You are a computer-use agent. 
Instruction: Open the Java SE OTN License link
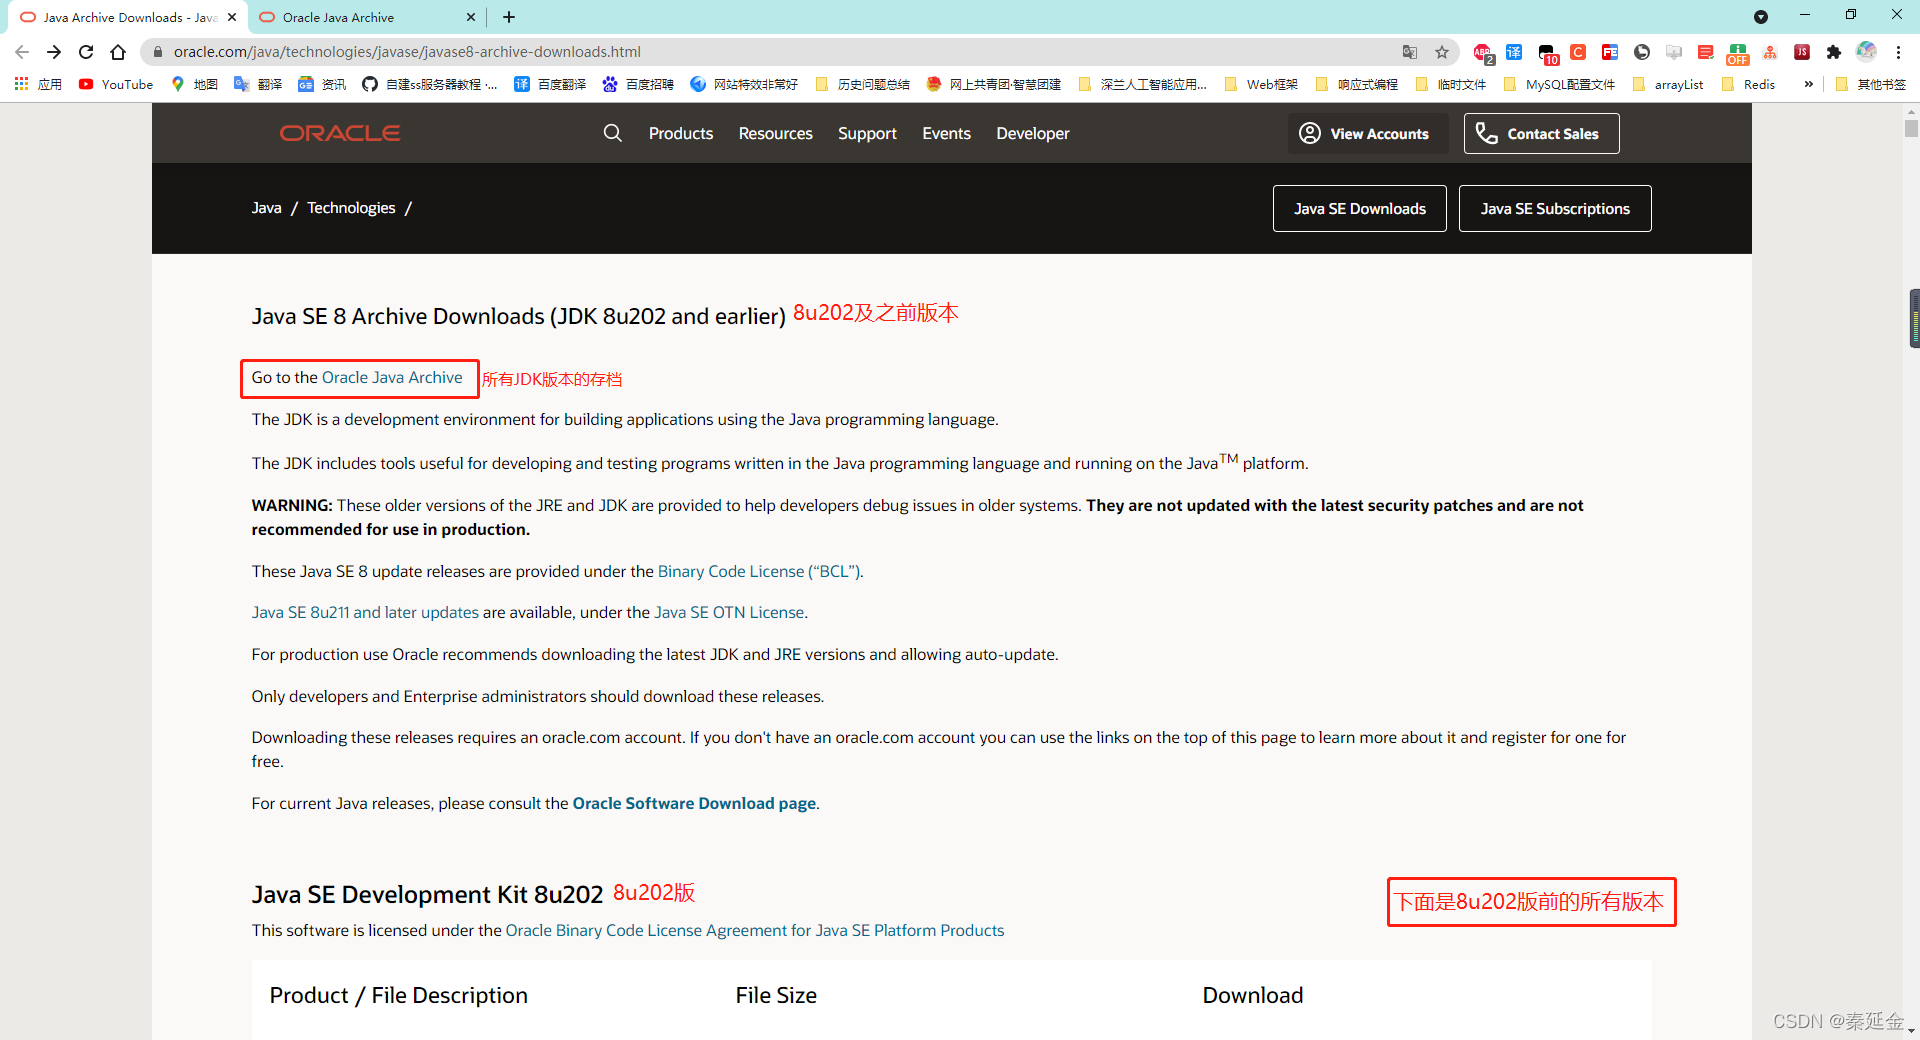click(729, 612)
